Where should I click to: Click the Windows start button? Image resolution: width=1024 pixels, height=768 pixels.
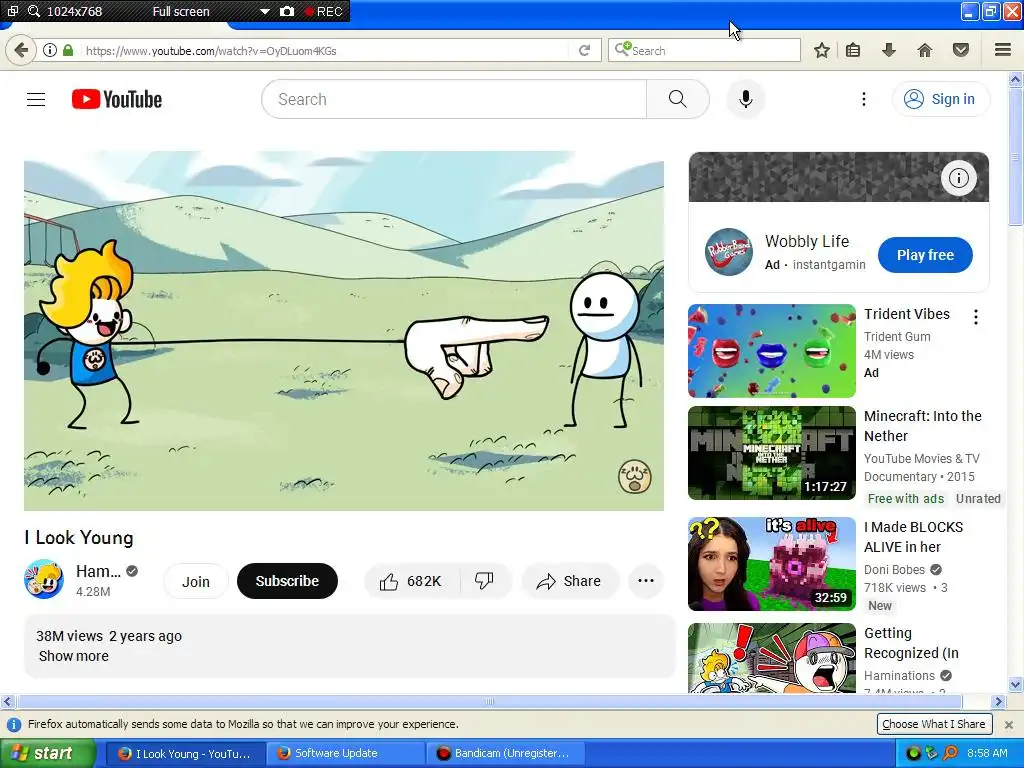click(48, 754)
